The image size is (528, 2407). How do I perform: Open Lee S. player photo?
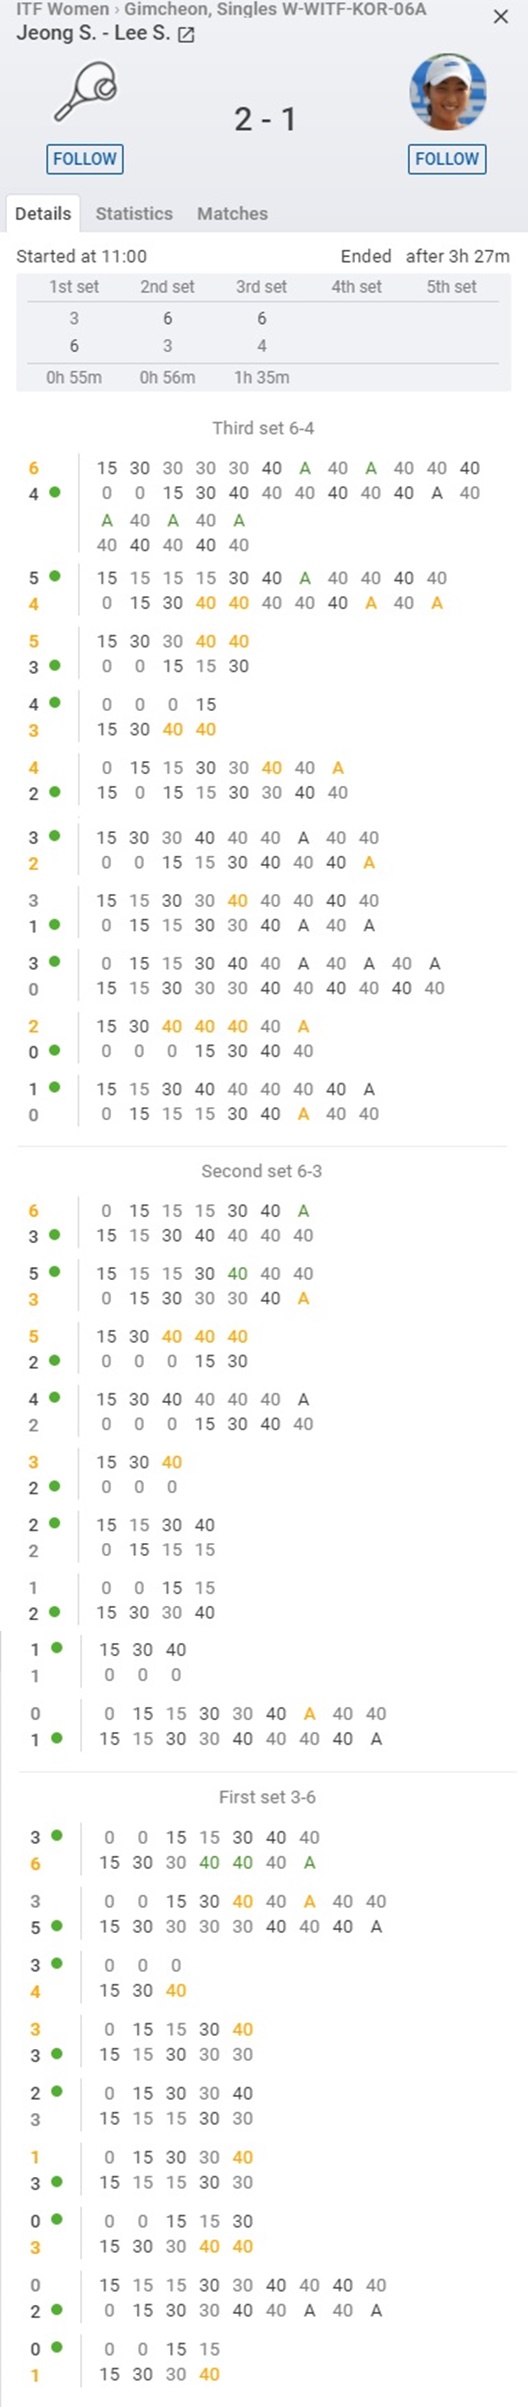447,93
